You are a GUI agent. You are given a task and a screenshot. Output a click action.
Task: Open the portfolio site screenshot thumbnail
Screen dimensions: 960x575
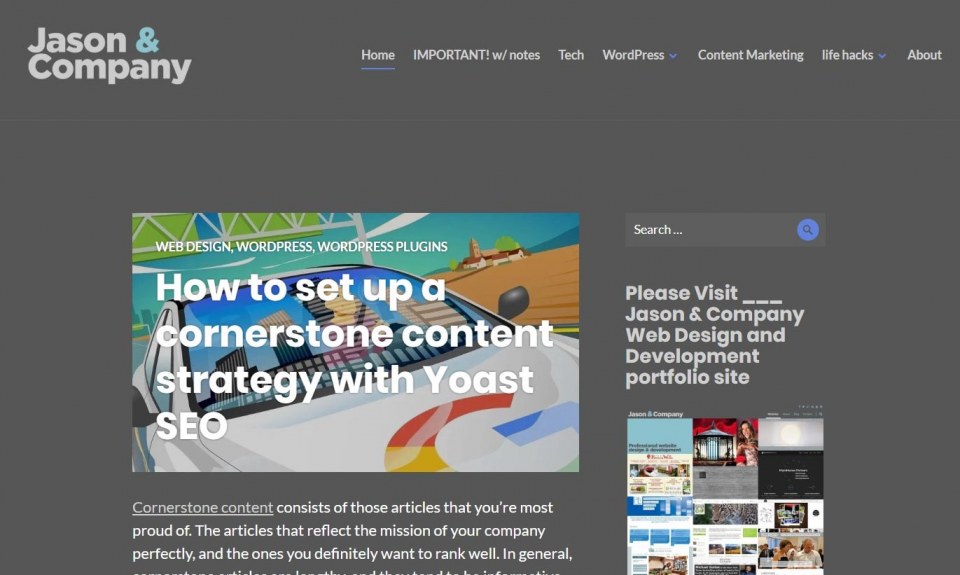point(725,490)
